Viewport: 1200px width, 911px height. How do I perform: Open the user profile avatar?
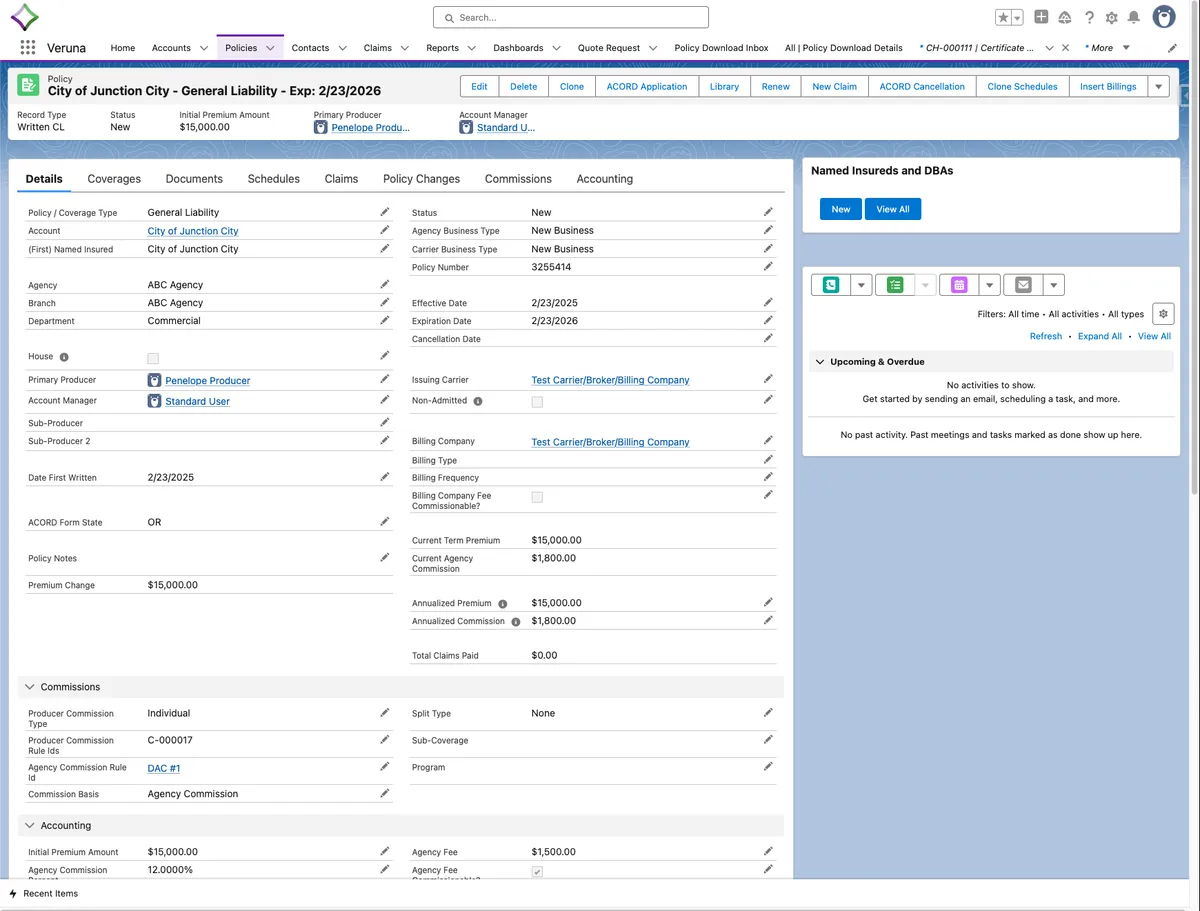point(1164,17)
